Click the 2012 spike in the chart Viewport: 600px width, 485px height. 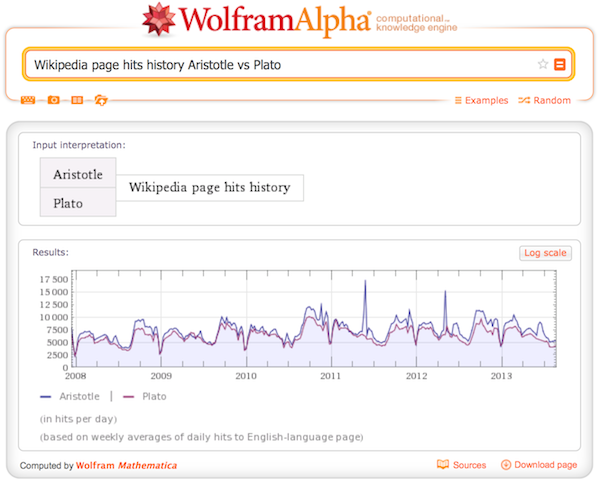click(445, 292)
